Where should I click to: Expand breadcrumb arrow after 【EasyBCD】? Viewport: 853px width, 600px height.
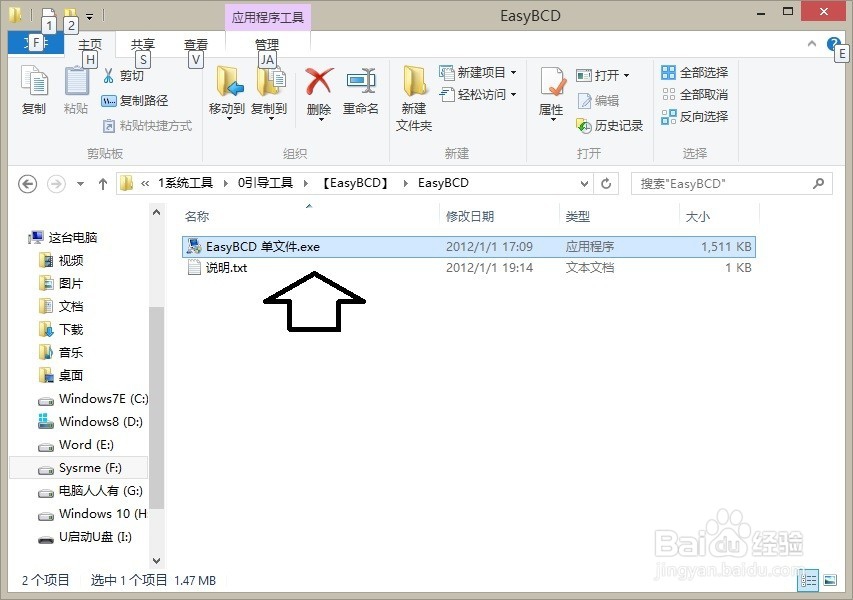(405, 183)
